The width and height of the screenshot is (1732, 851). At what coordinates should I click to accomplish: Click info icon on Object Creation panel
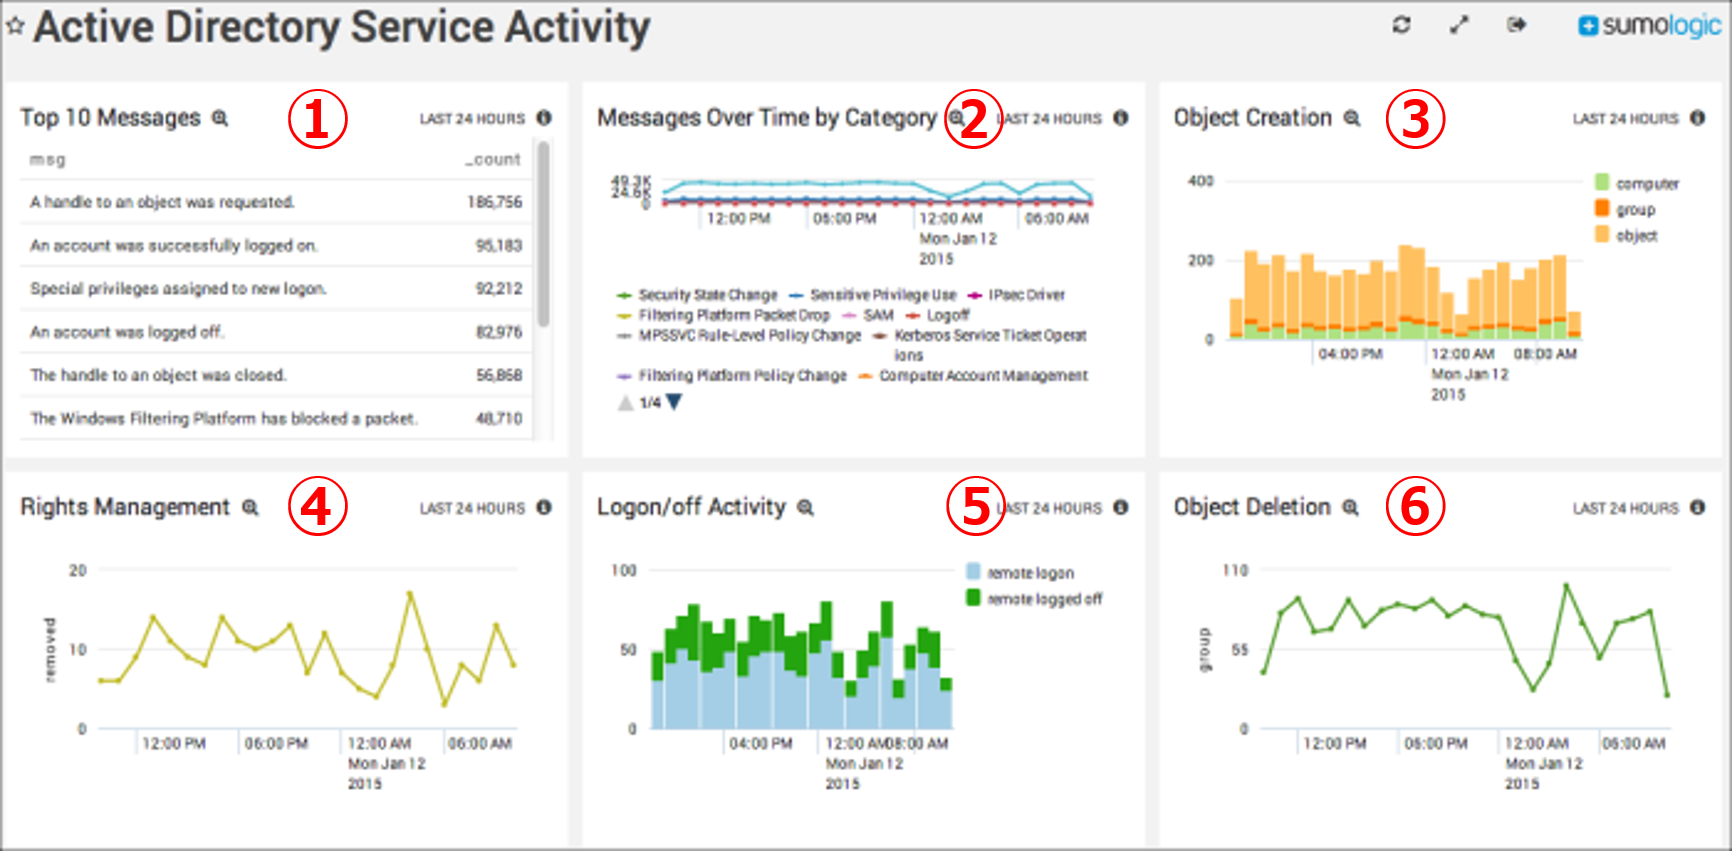point(1698,118)
